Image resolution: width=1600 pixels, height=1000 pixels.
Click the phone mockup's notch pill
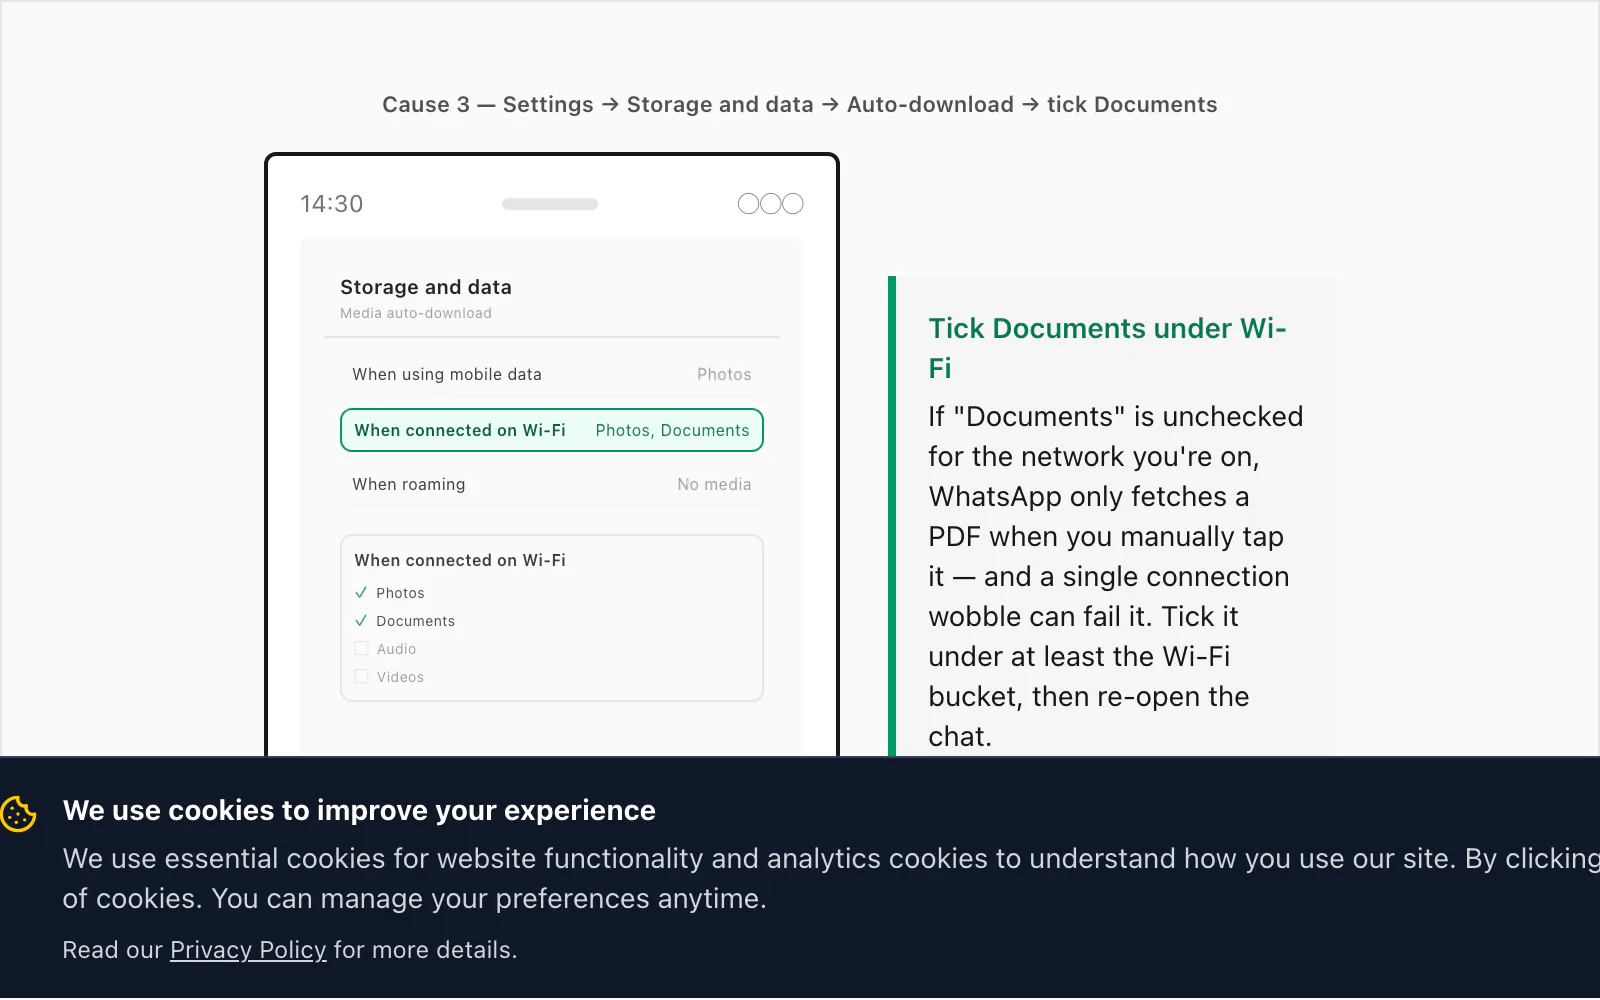(550, 204)
